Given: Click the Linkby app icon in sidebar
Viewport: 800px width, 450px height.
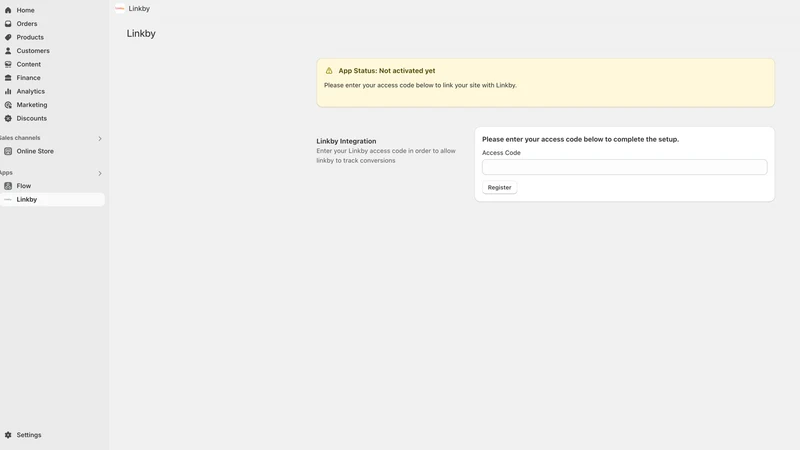Looking at the screenshot, I should click(8, 199).
